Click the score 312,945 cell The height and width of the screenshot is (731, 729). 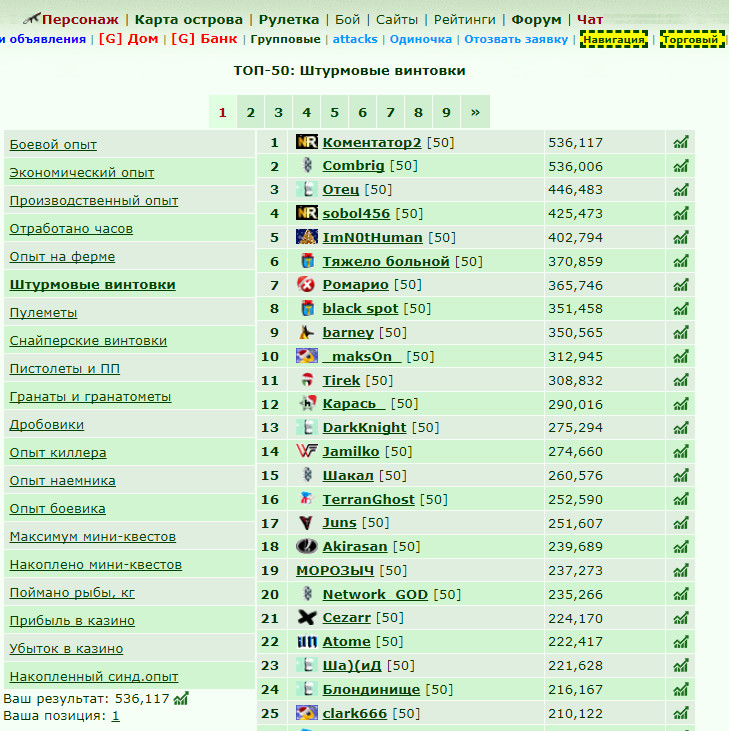[605, 356]
